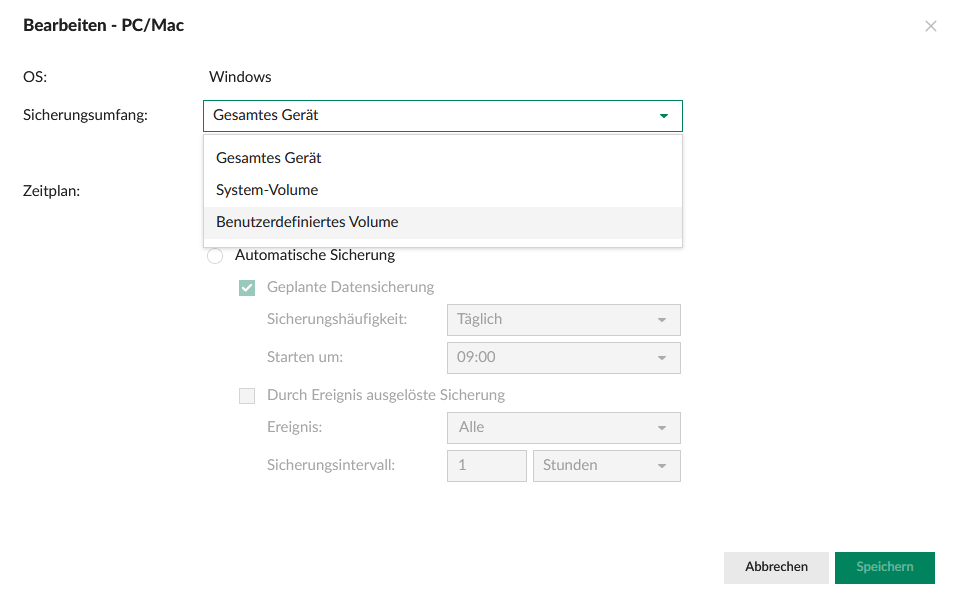Click the arrow beside 09:00 start time
Screen dimensions: 955x595
point(661,358)
